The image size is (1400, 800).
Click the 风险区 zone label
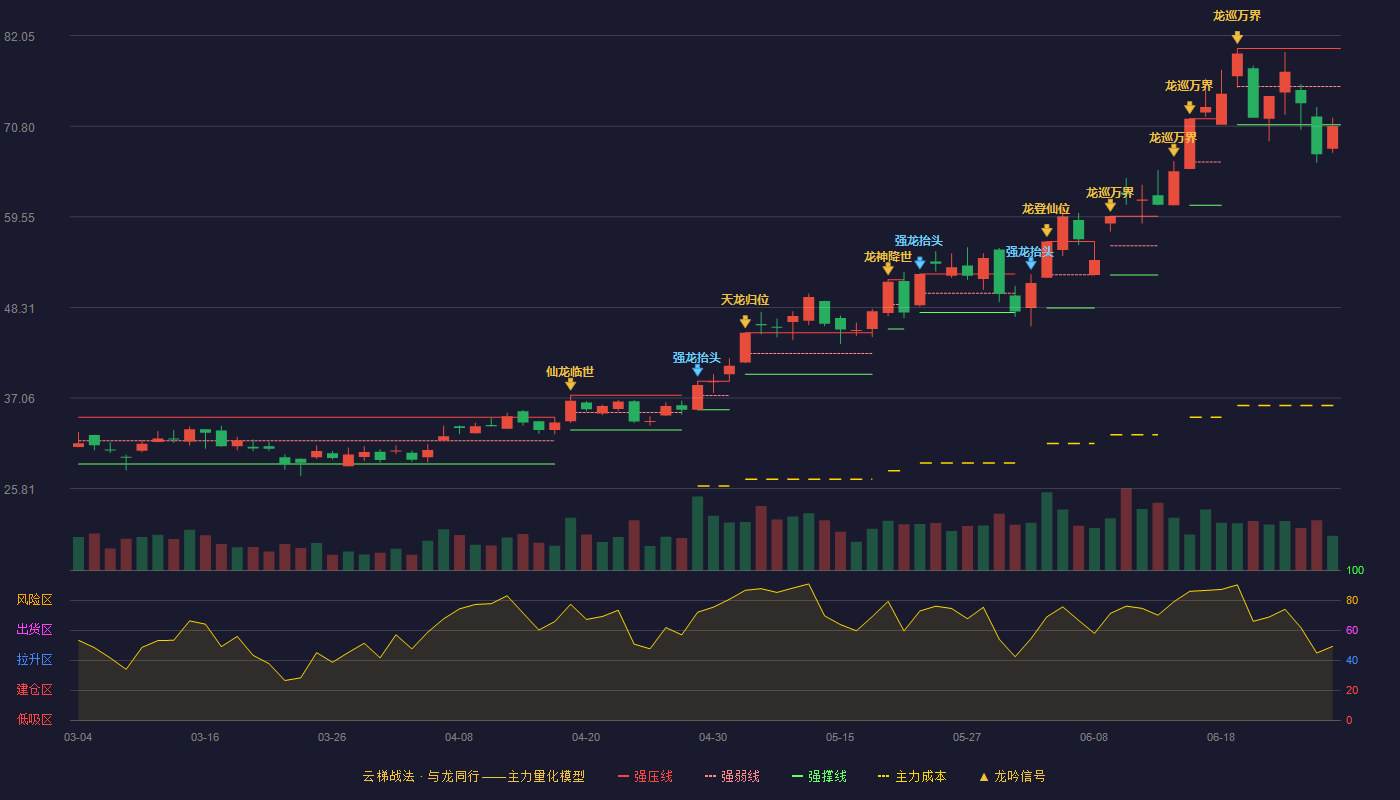coord(34,600)
